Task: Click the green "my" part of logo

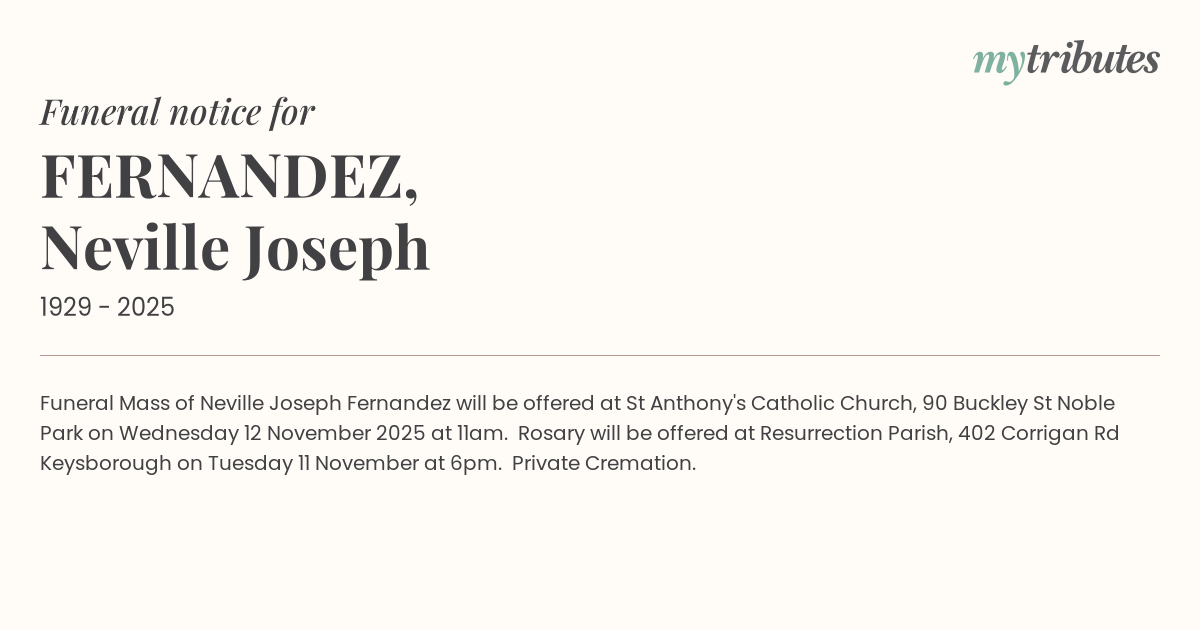Action: pos(998,62)
